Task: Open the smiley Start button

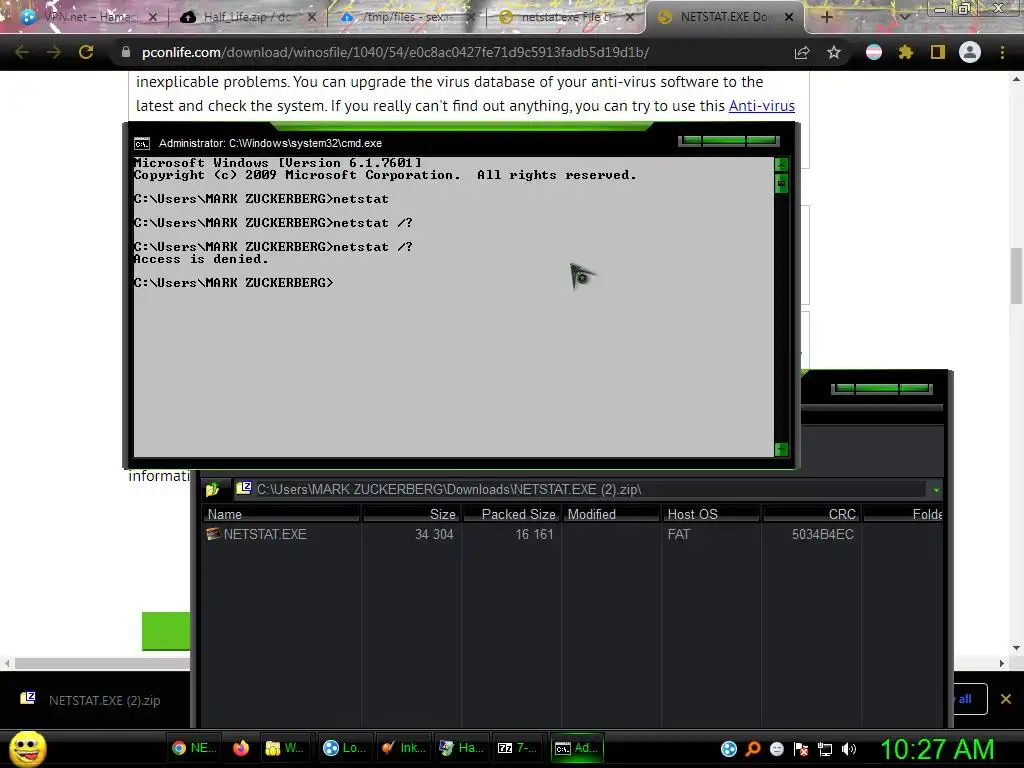Action: pyautogui.click(x=27, y=748)
